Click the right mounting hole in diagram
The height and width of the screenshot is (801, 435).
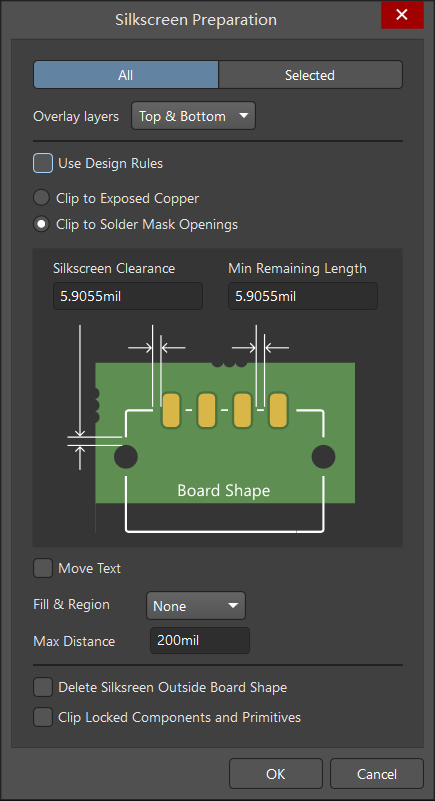tap(324, 457)
